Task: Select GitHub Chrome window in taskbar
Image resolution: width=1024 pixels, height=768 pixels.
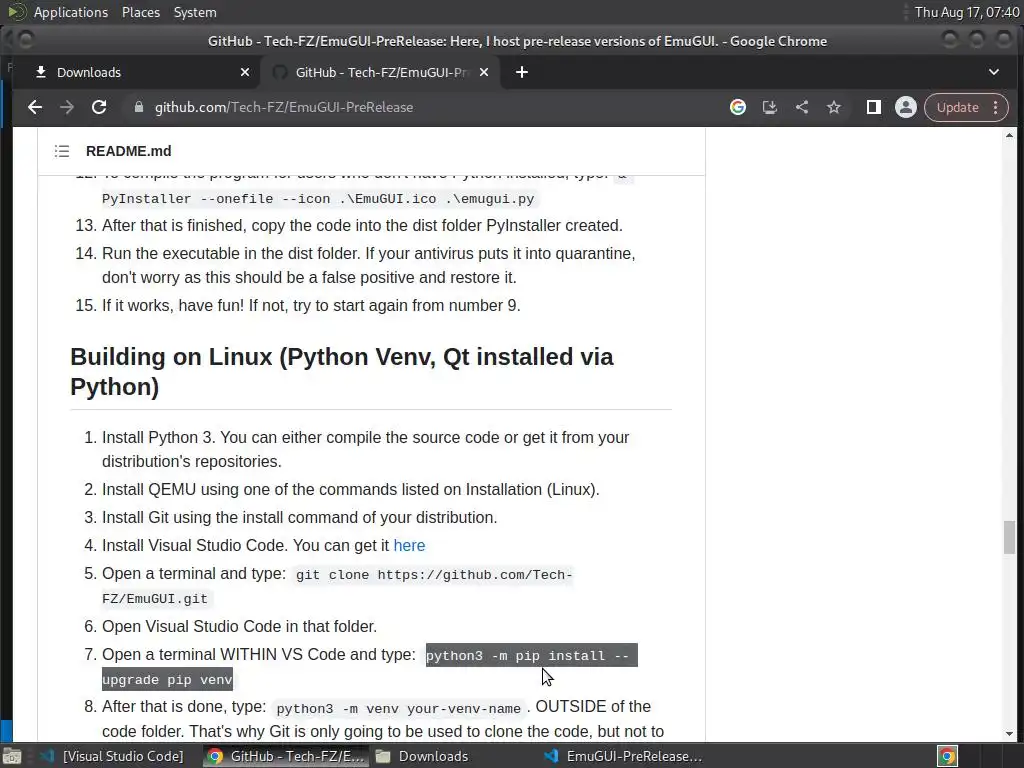Action: tap(285, 756)
